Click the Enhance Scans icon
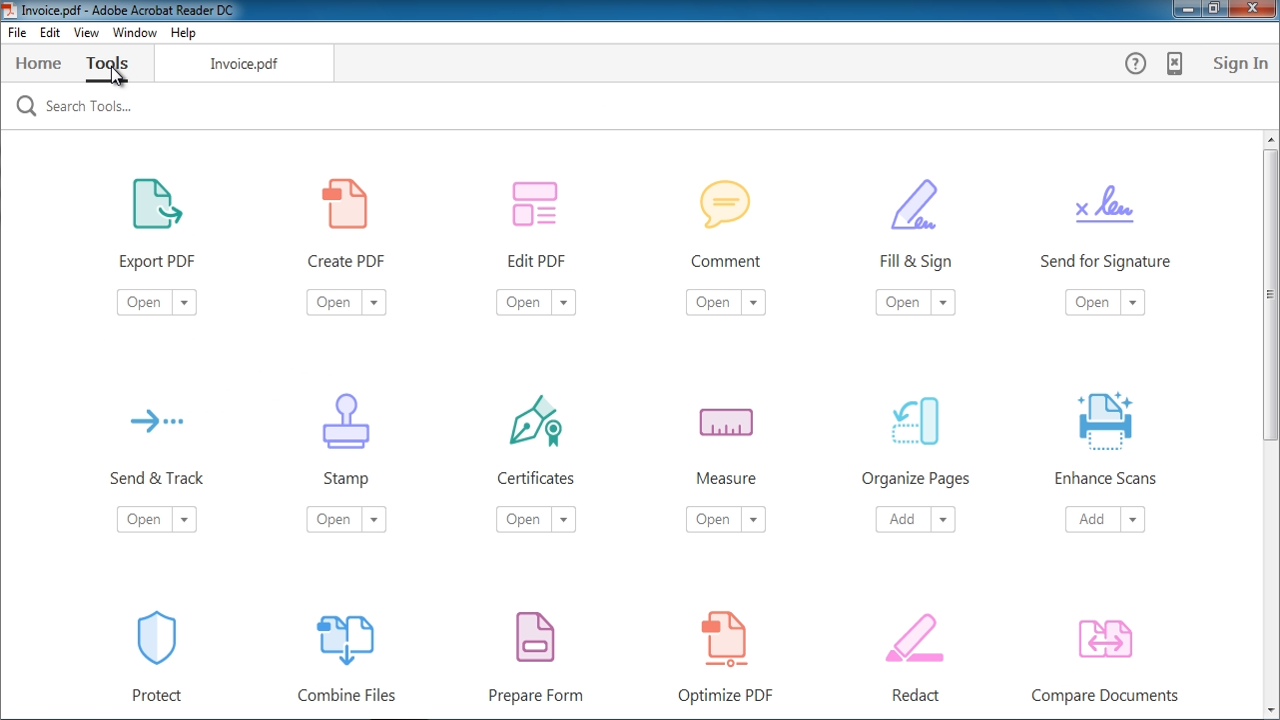 pos(1105,420)
